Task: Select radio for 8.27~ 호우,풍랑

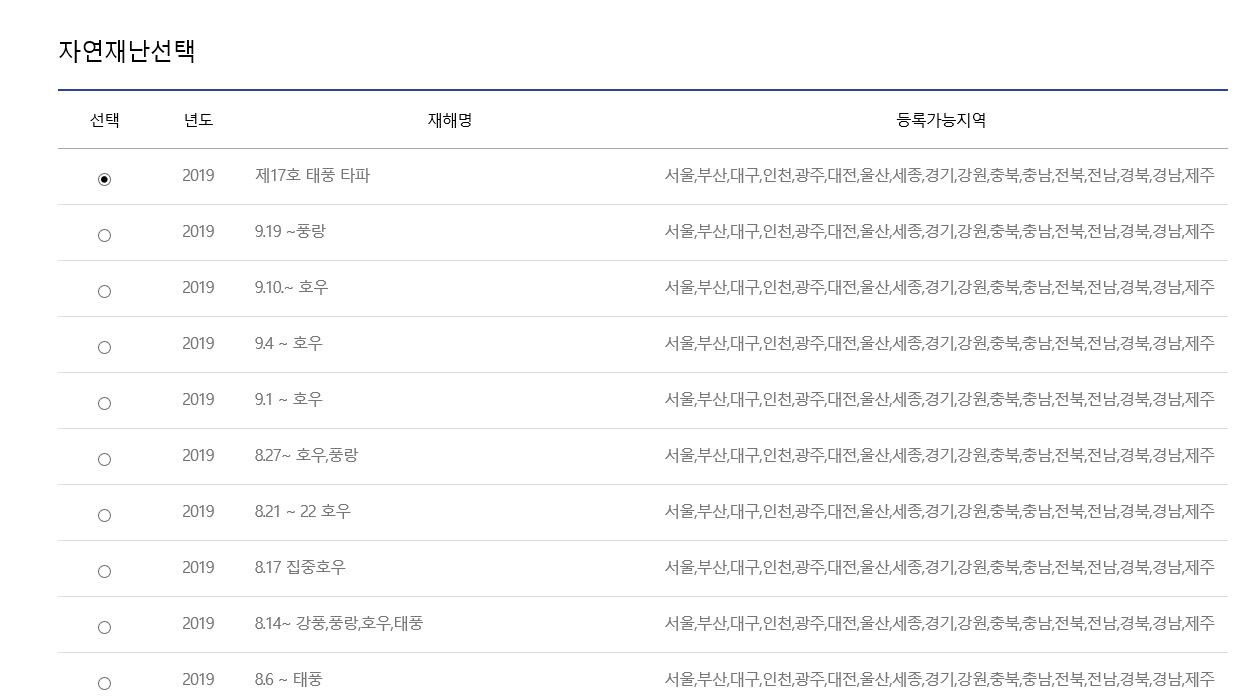Action: pyautogui.click(x=104, y=459)
